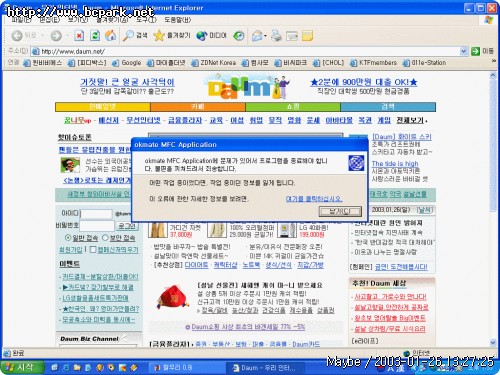This screenshot has width=500, height=375.
Task: Click the 로그인 button
Action: click(127, 226)
